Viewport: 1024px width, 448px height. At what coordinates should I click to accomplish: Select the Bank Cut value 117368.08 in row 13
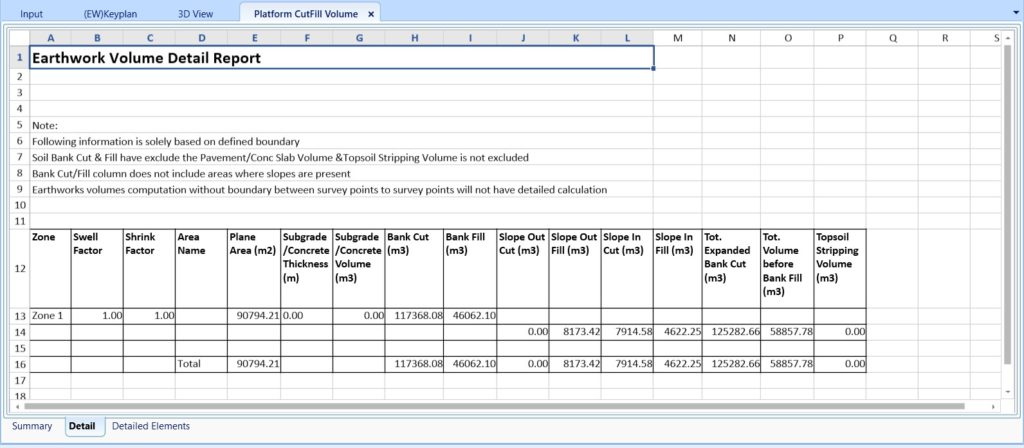(414, 316)
